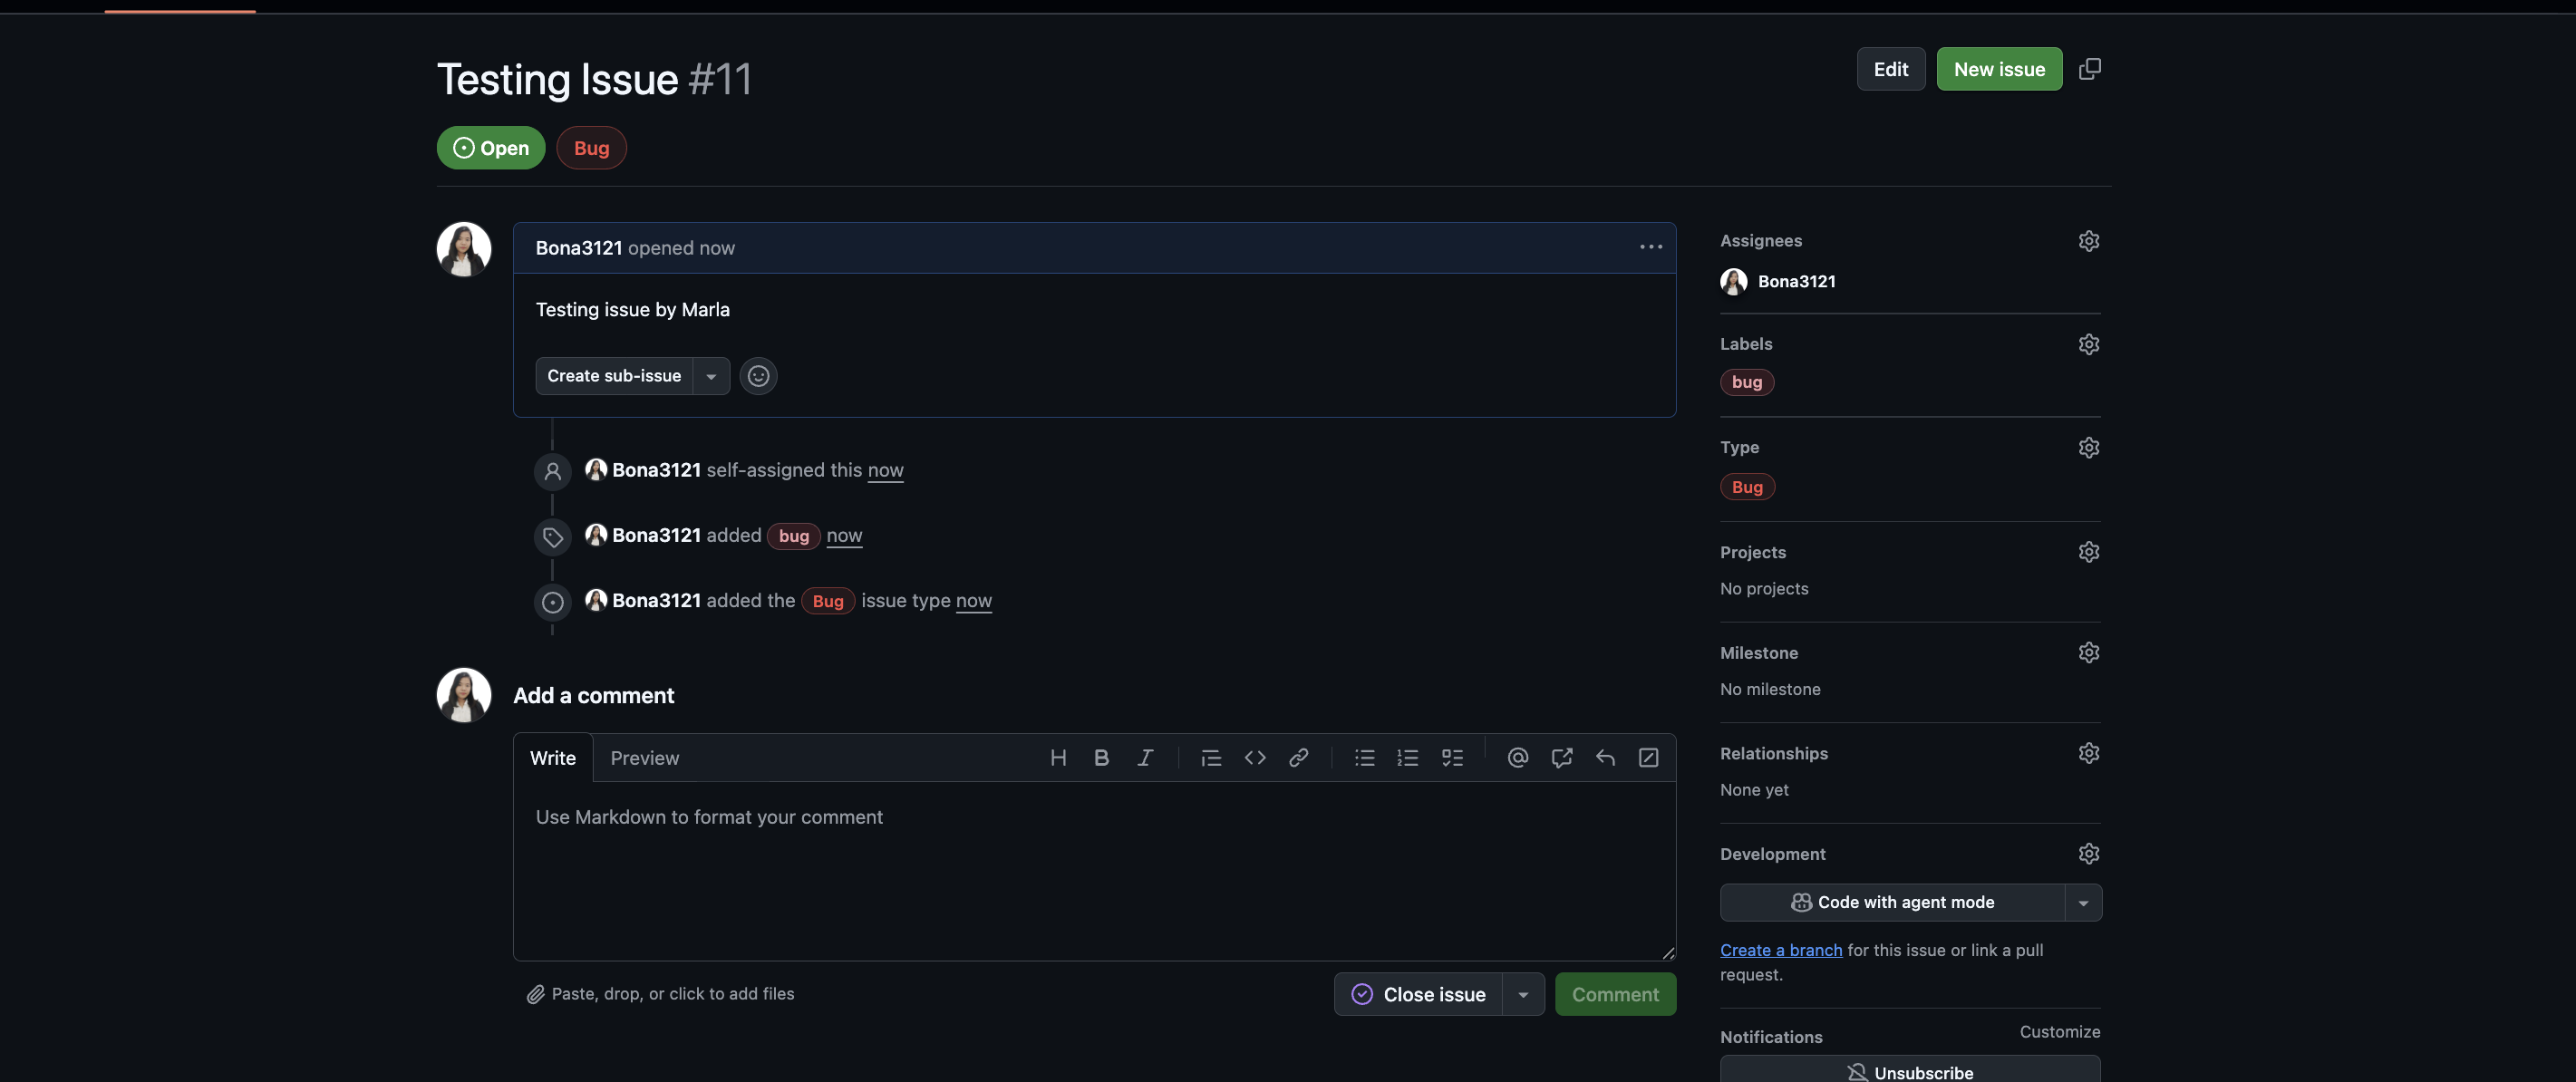Image resolution: width=2576 pixels, height=1082 pixels.
Task: Click the comment text area
Action: pyautogui.click(x=1093, y=870)
